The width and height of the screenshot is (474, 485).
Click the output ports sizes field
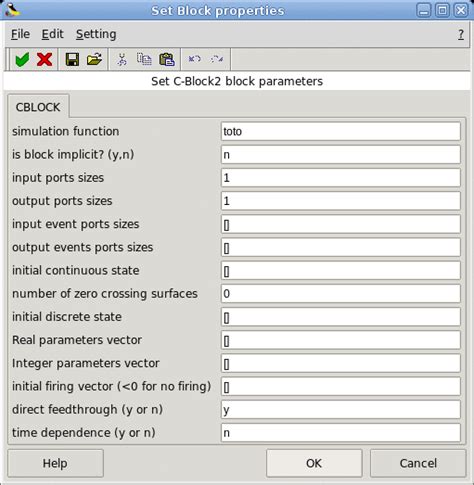point(341,201)
